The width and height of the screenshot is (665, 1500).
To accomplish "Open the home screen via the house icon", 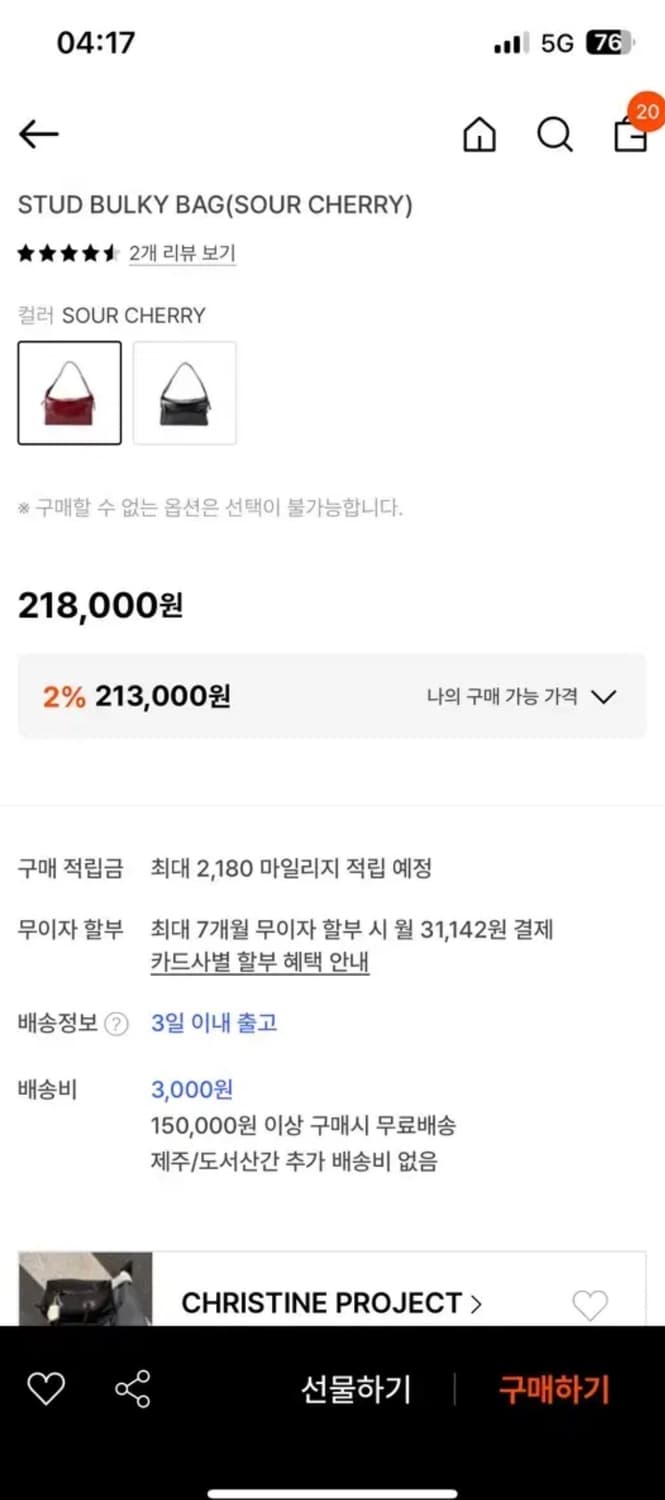I will [x=478, y=135].
